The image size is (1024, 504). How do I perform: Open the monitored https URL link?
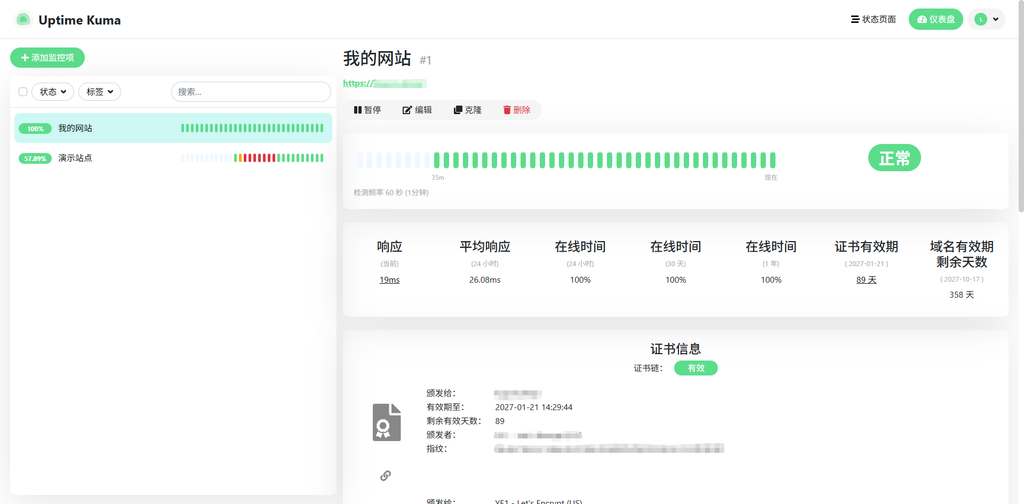[x=385, y=84]
